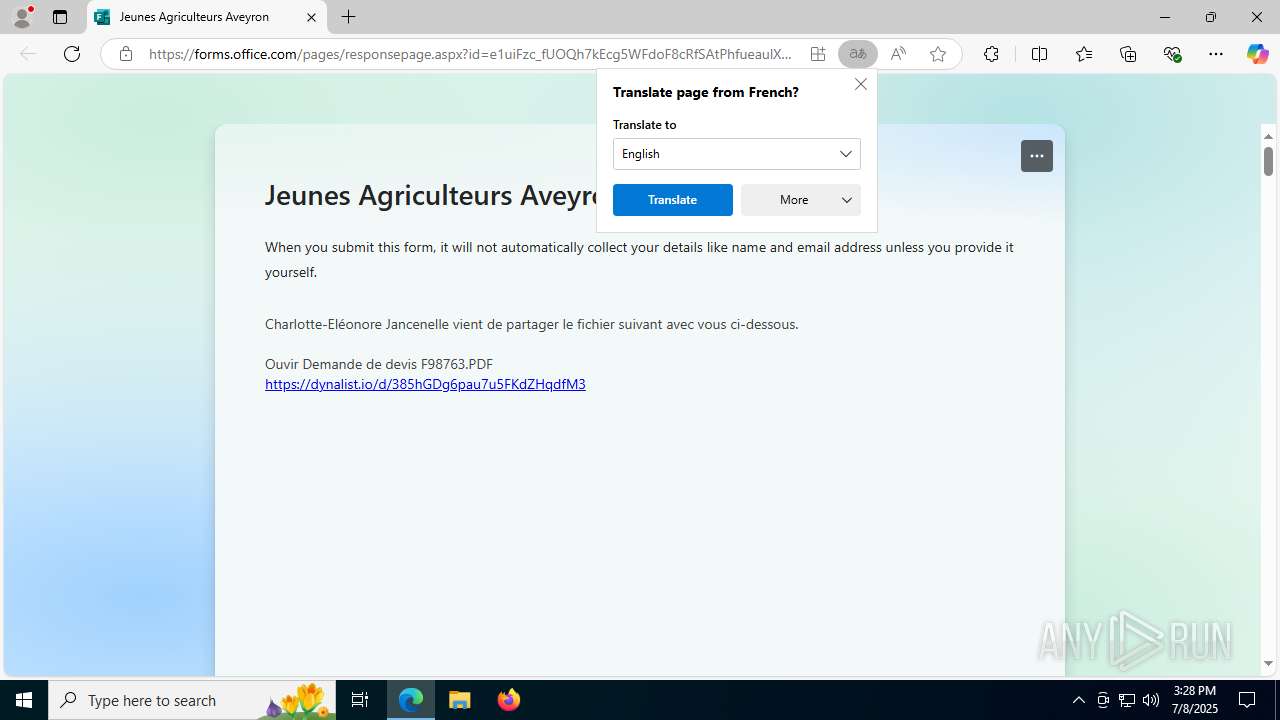Open the clock showing 3:28 PM
1280x720 pixels.
pyautogui.click(x=1194, y=700)
